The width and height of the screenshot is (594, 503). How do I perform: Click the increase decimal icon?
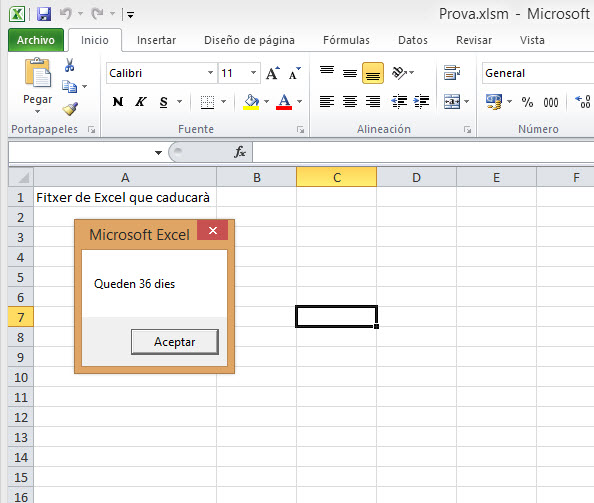583,102
